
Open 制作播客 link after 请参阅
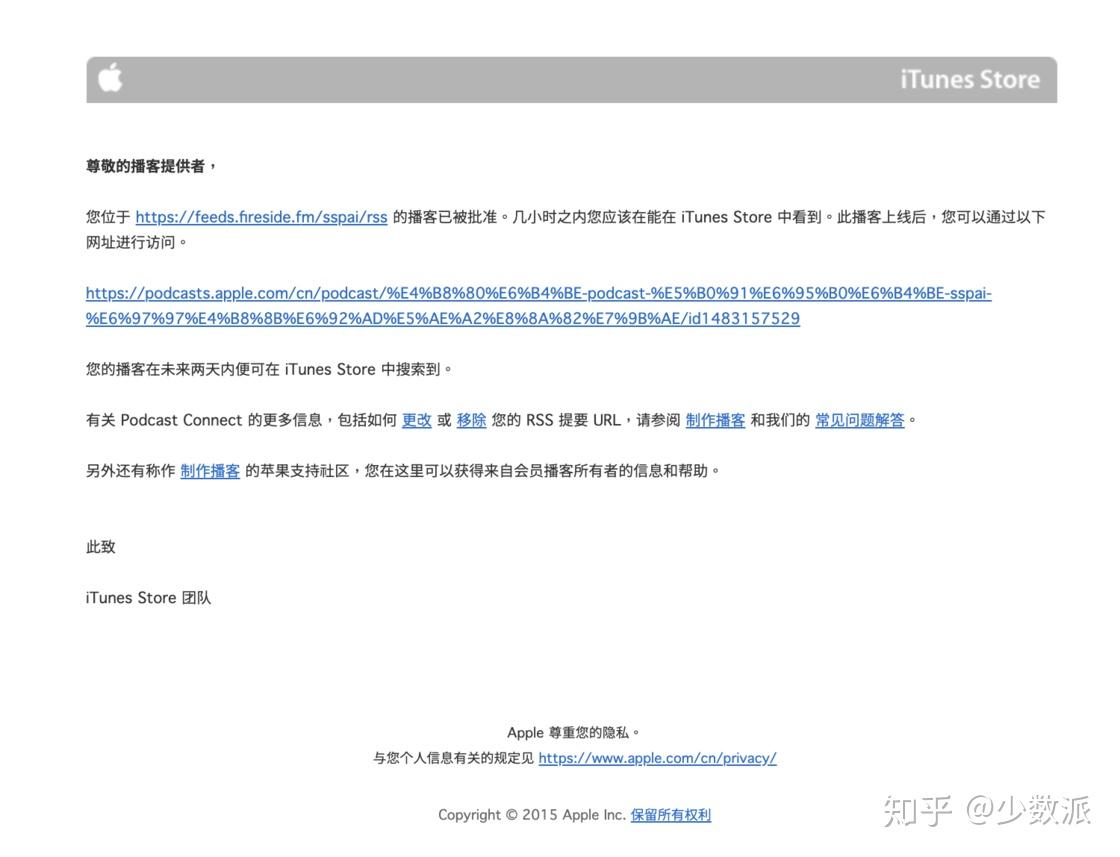[715, 420]
